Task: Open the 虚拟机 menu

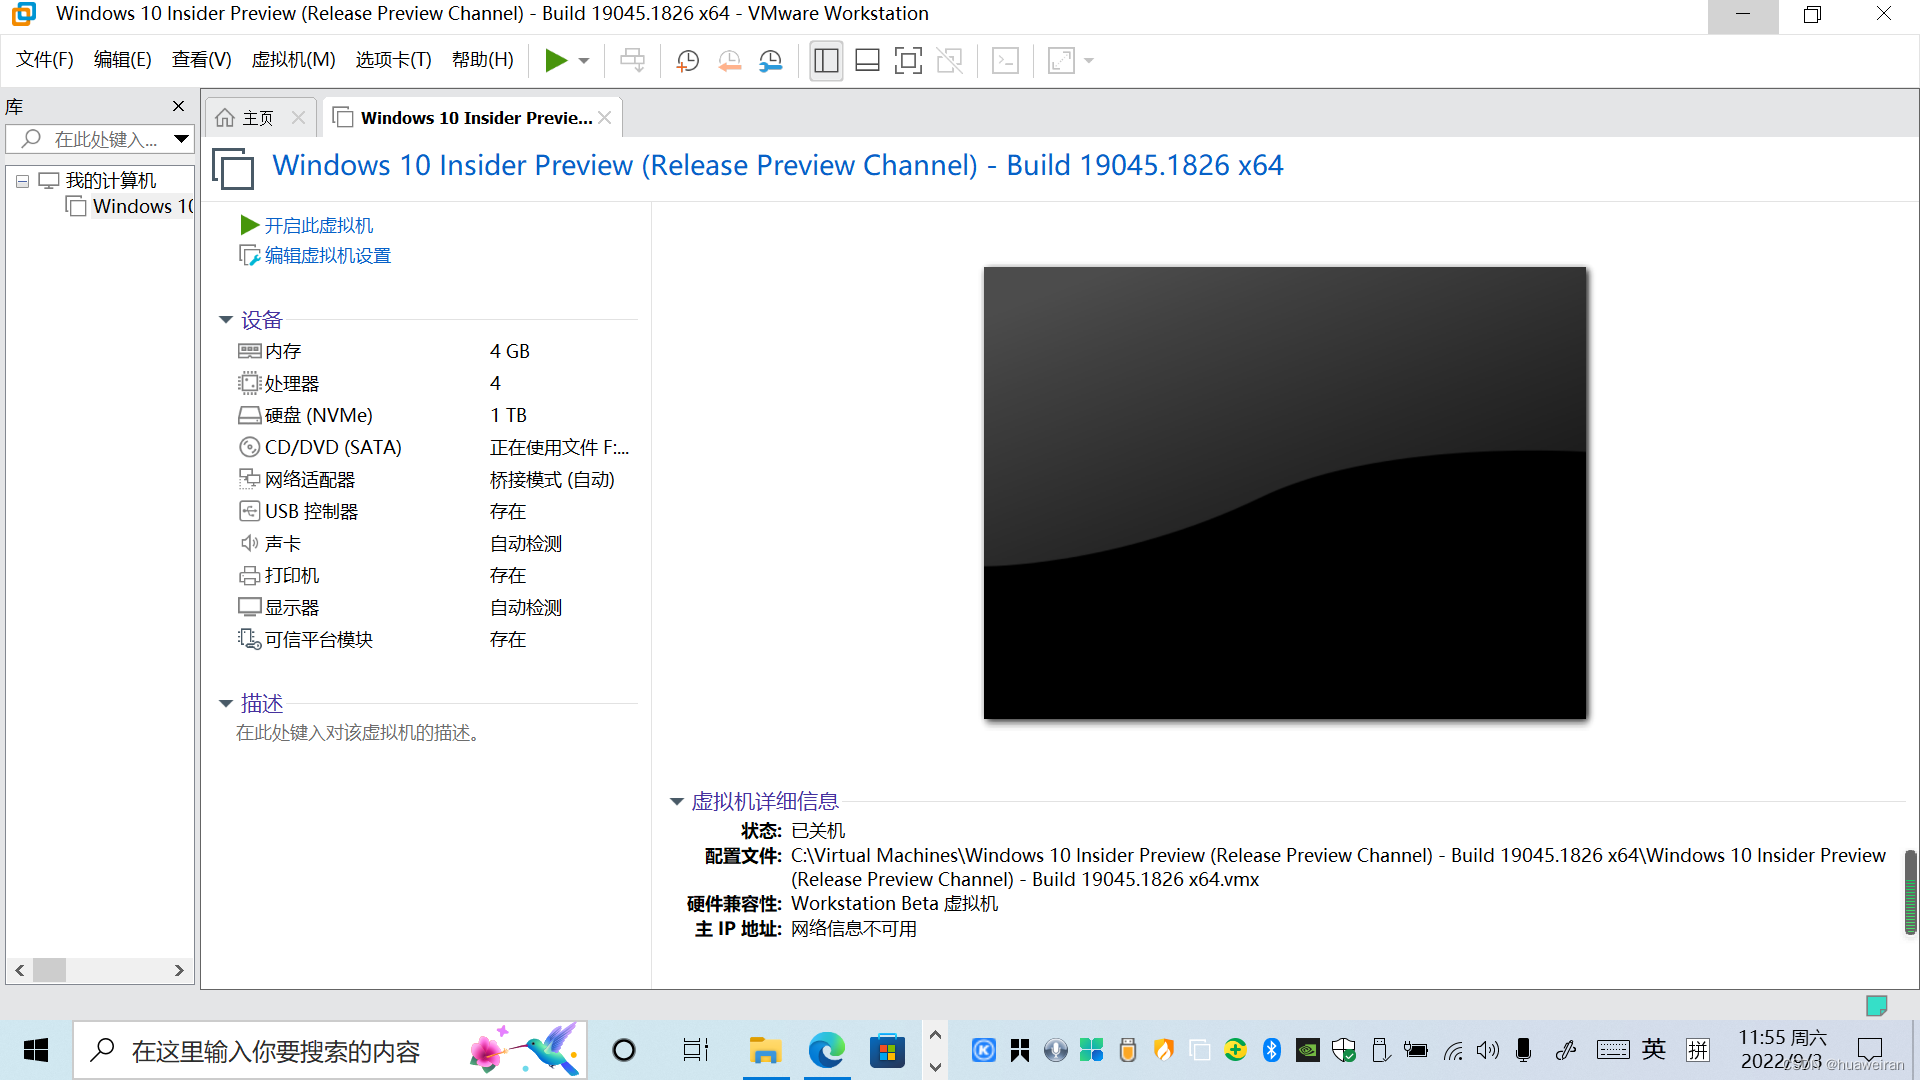Action: coord(293,60)
